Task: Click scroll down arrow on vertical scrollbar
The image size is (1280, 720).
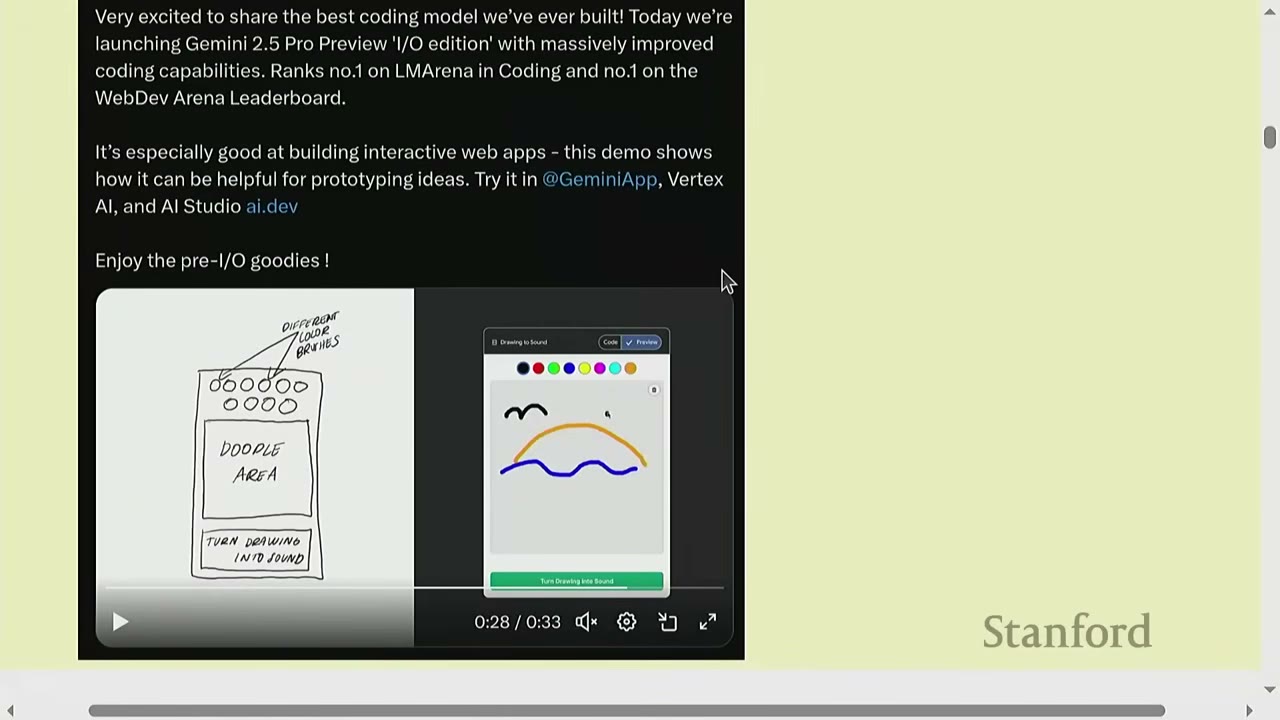Action: [1269, 690]
